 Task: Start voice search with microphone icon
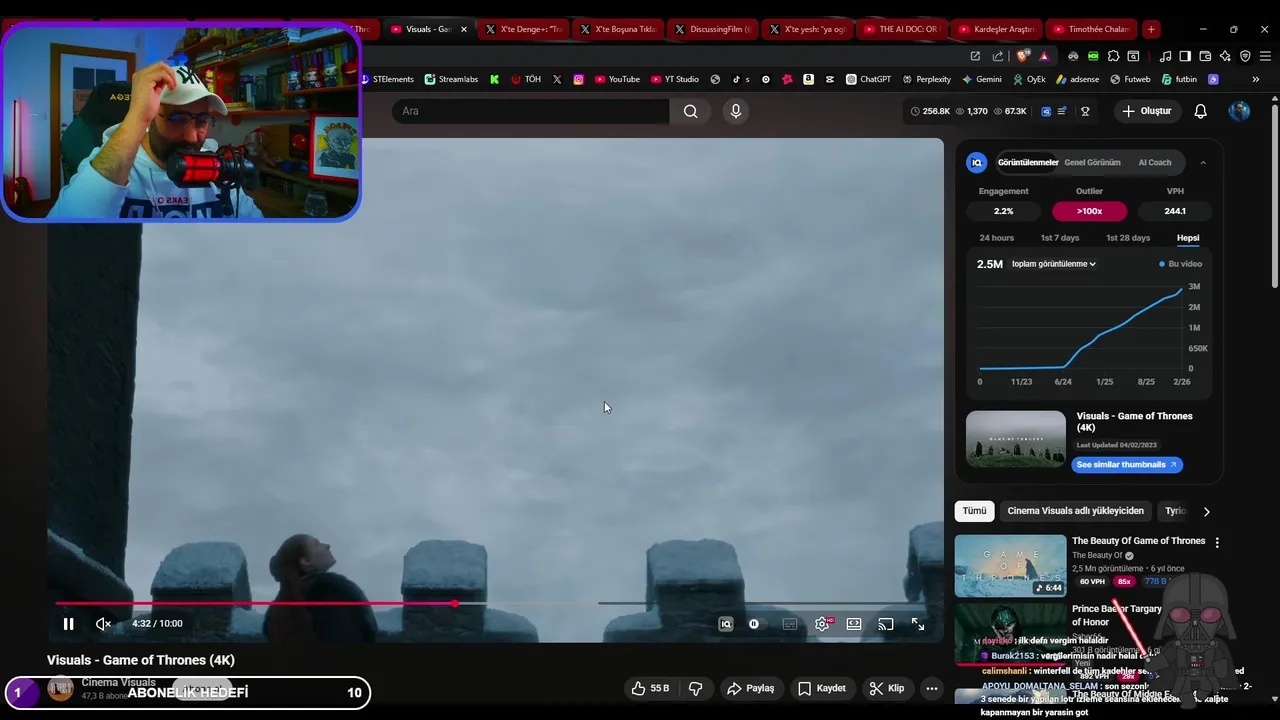(736, 111)
